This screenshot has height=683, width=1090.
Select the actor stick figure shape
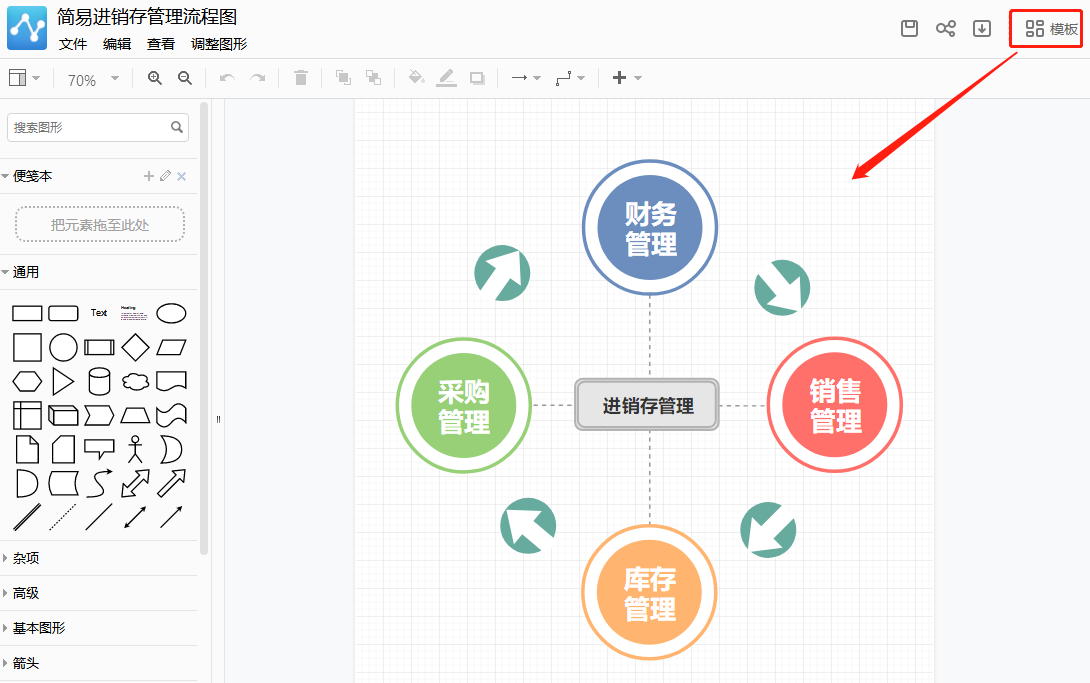(136, 450)
